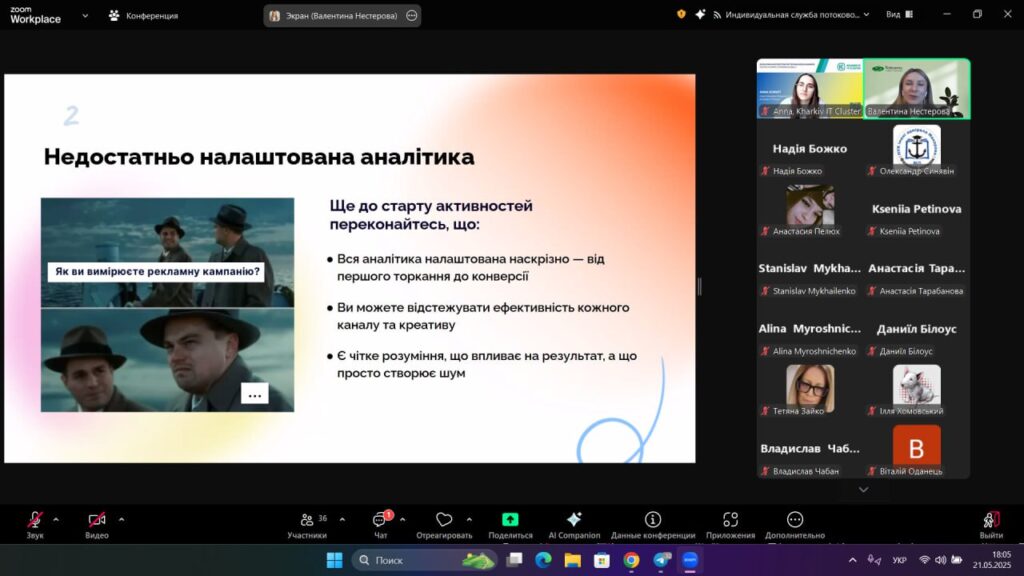This screenshot has width=1024, height=576.
Task: Open Microsoft Store from the taskbar
Action: [602, 560]
